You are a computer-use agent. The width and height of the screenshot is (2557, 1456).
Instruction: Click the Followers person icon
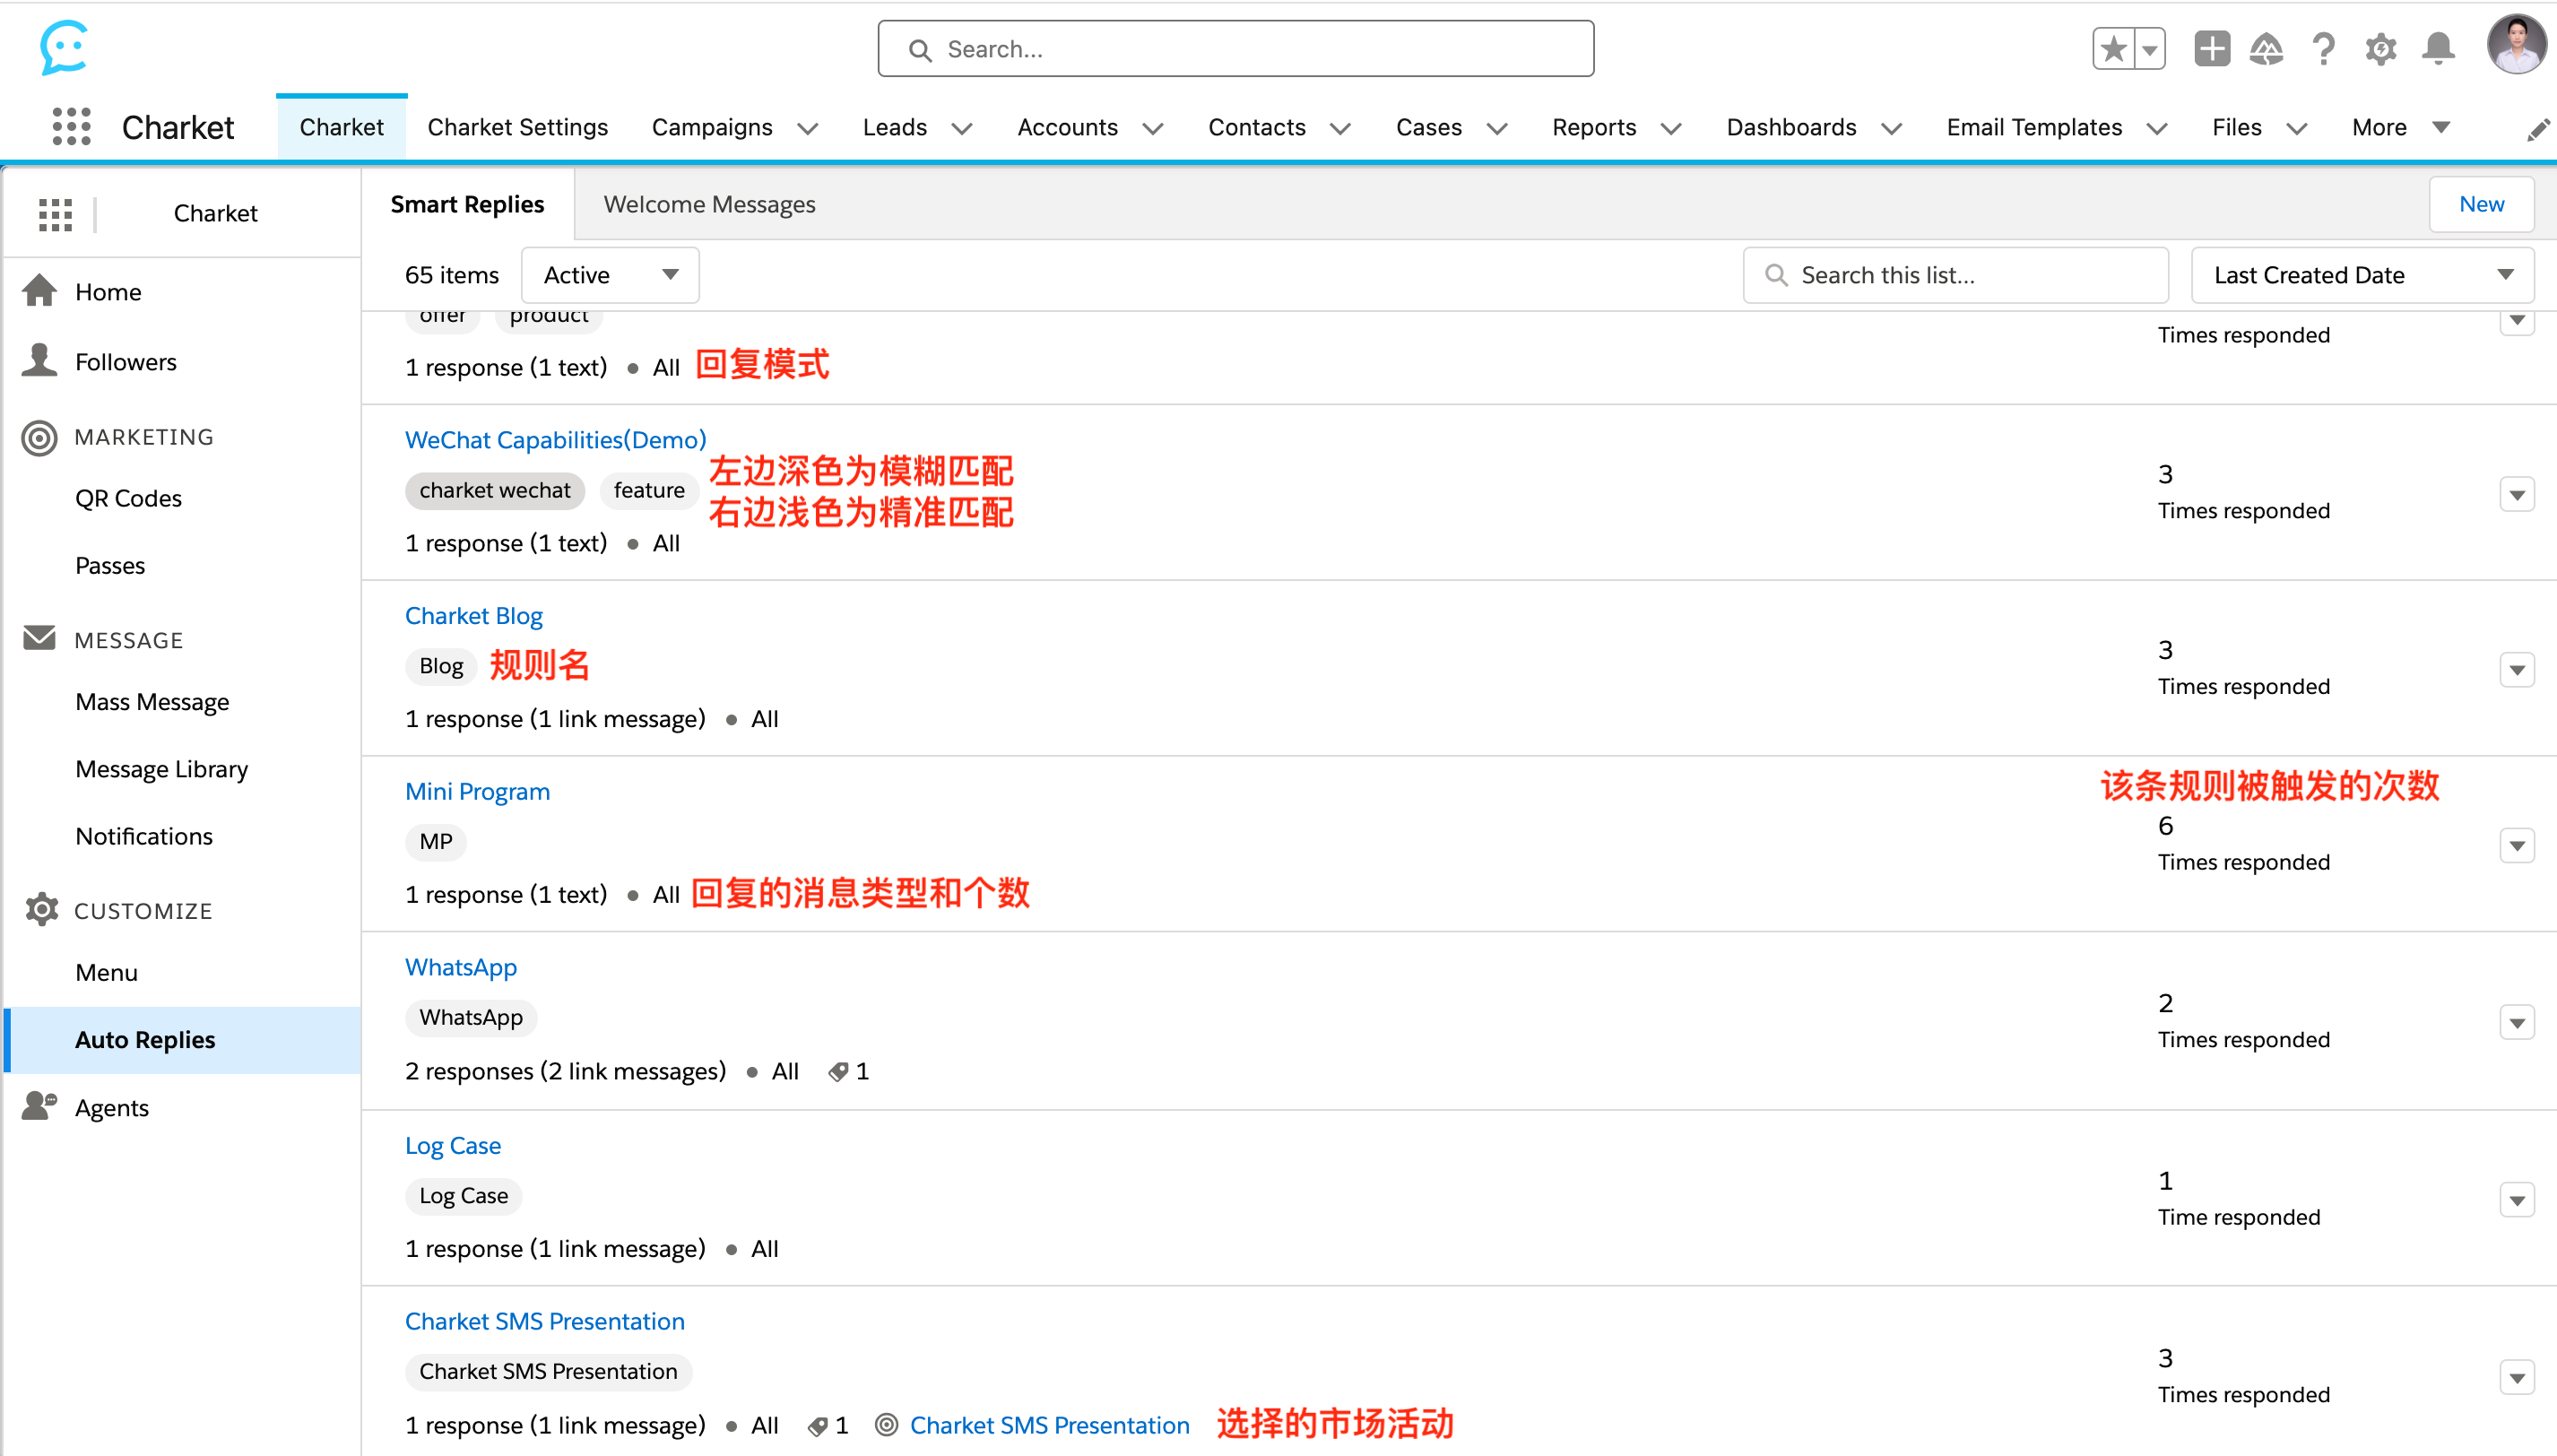click(39, 360)
